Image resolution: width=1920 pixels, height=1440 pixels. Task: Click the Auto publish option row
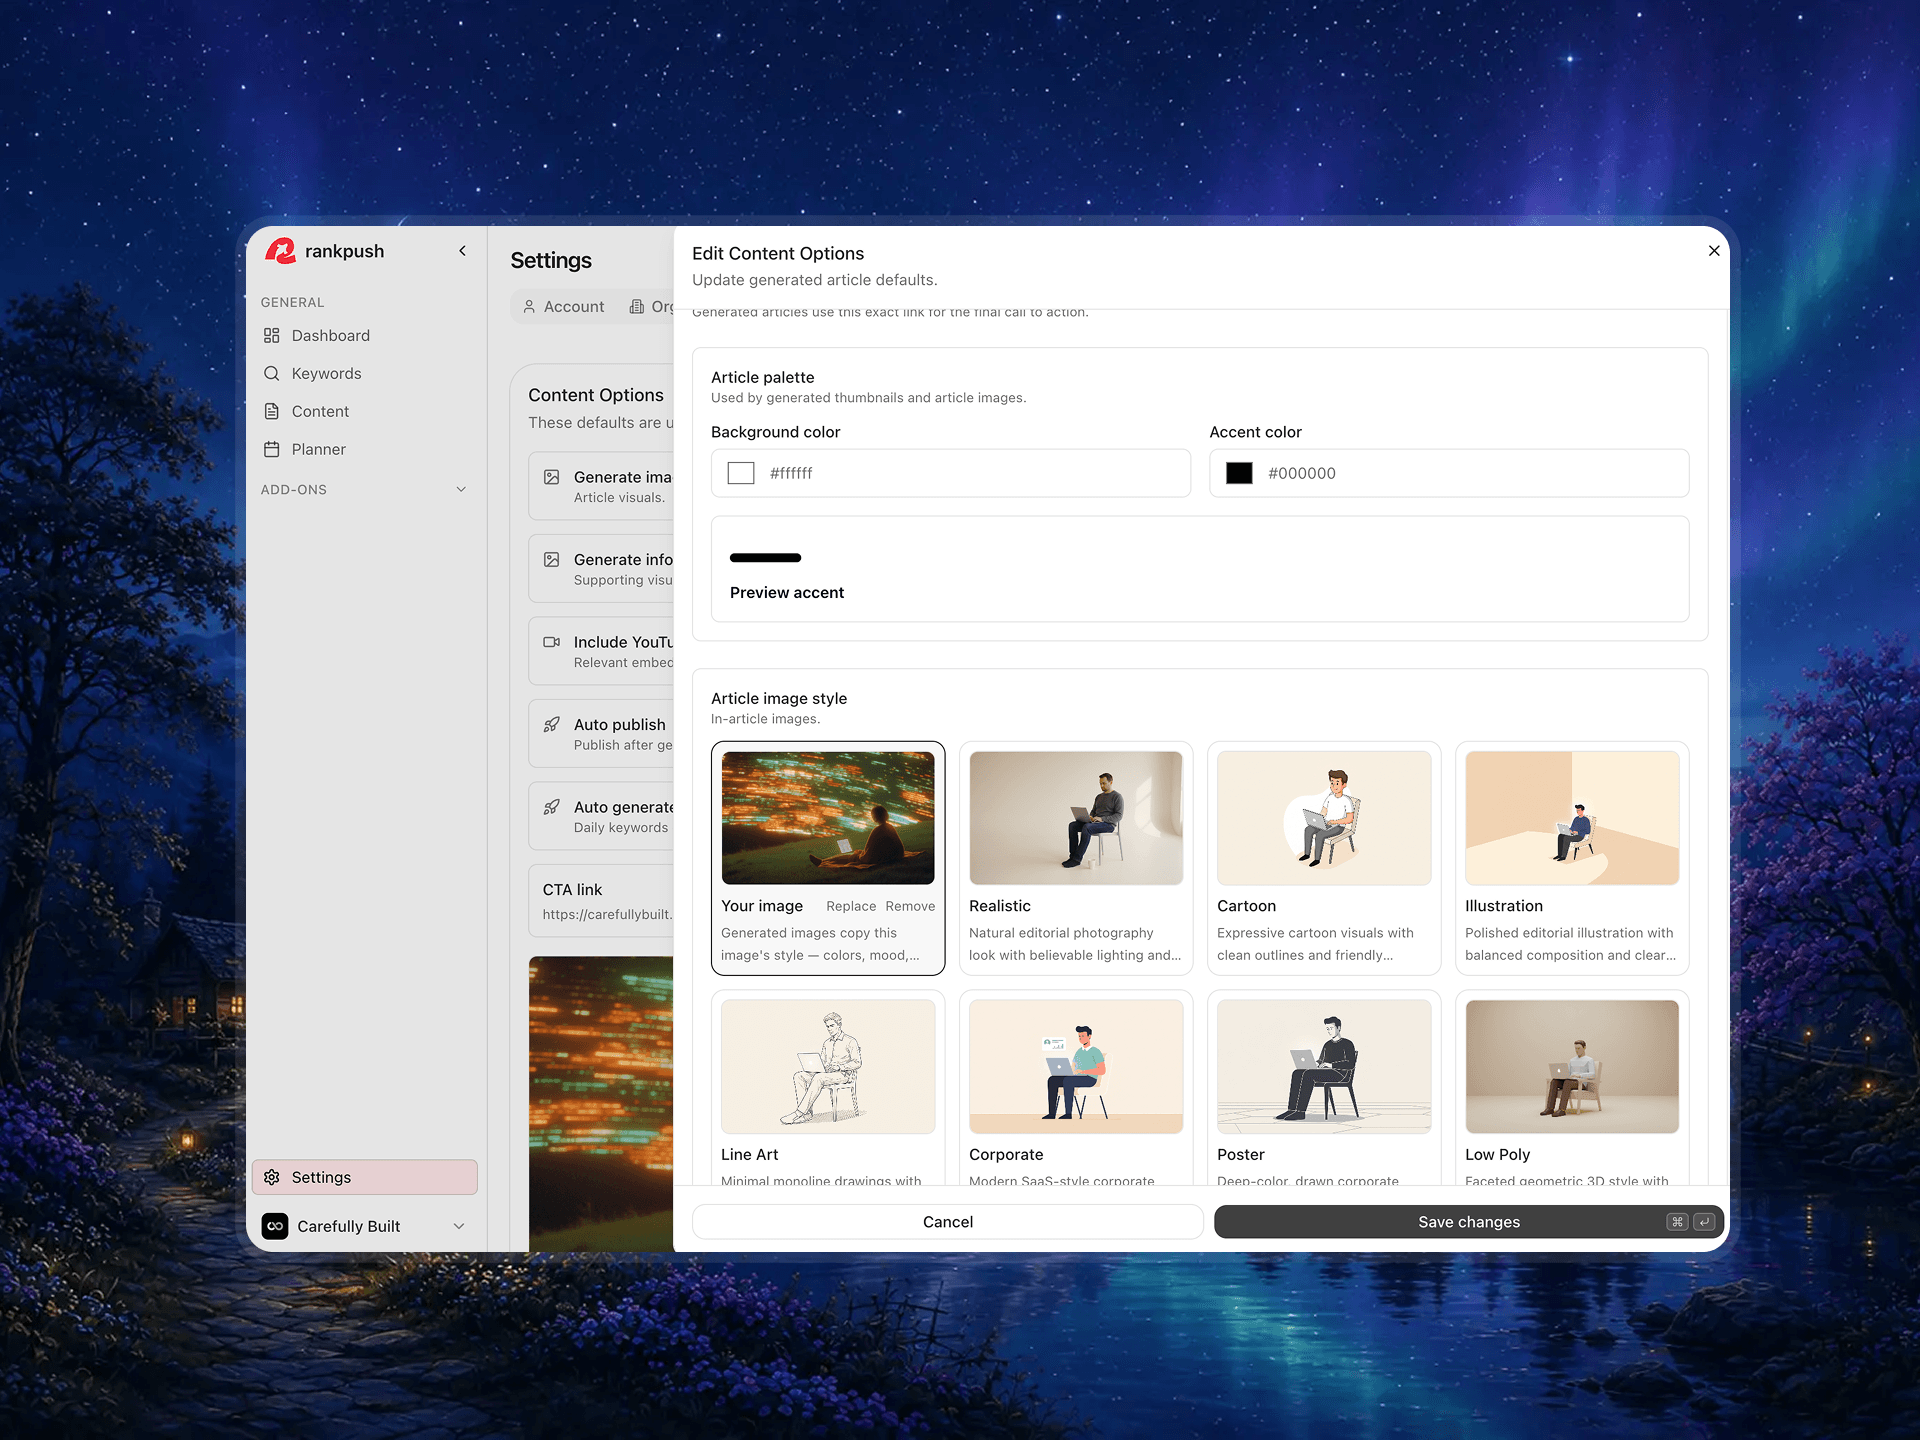coord(601,734)
